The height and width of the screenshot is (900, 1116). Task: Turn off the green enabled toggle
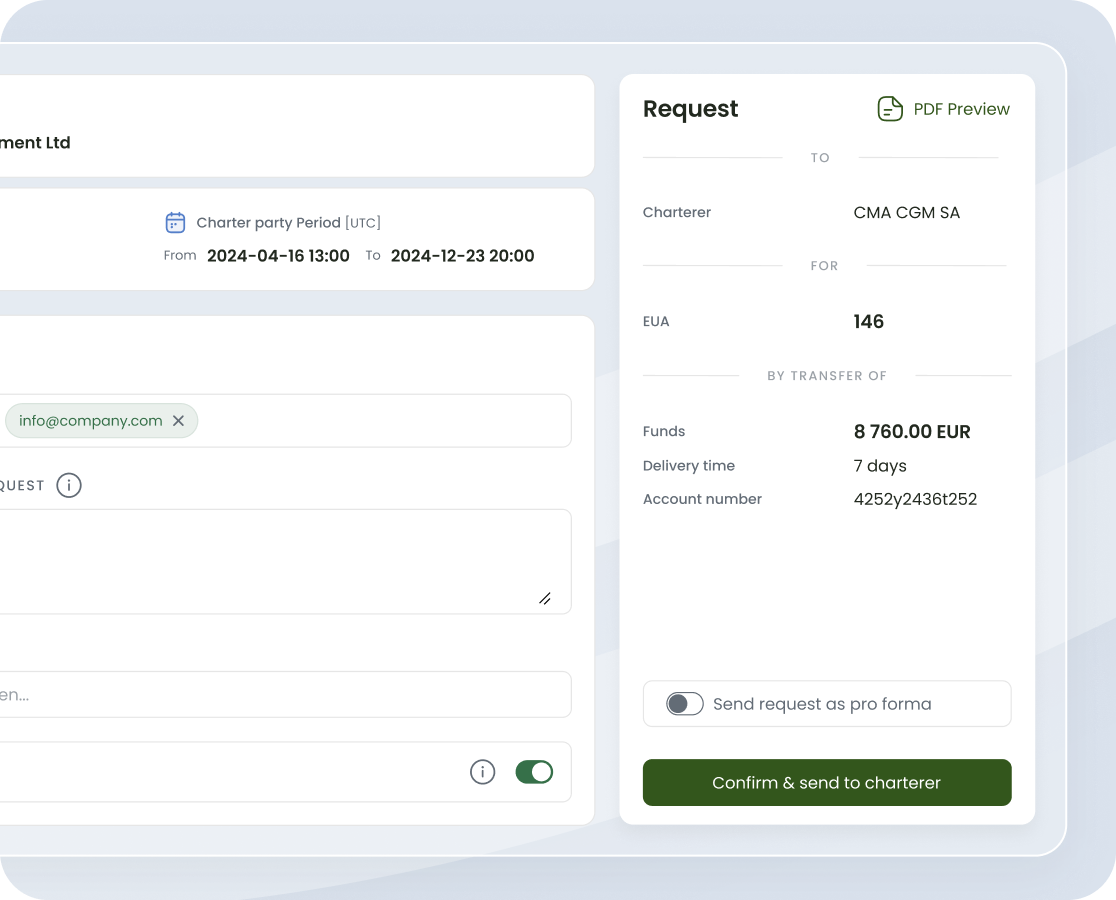(x=534, y=772)
